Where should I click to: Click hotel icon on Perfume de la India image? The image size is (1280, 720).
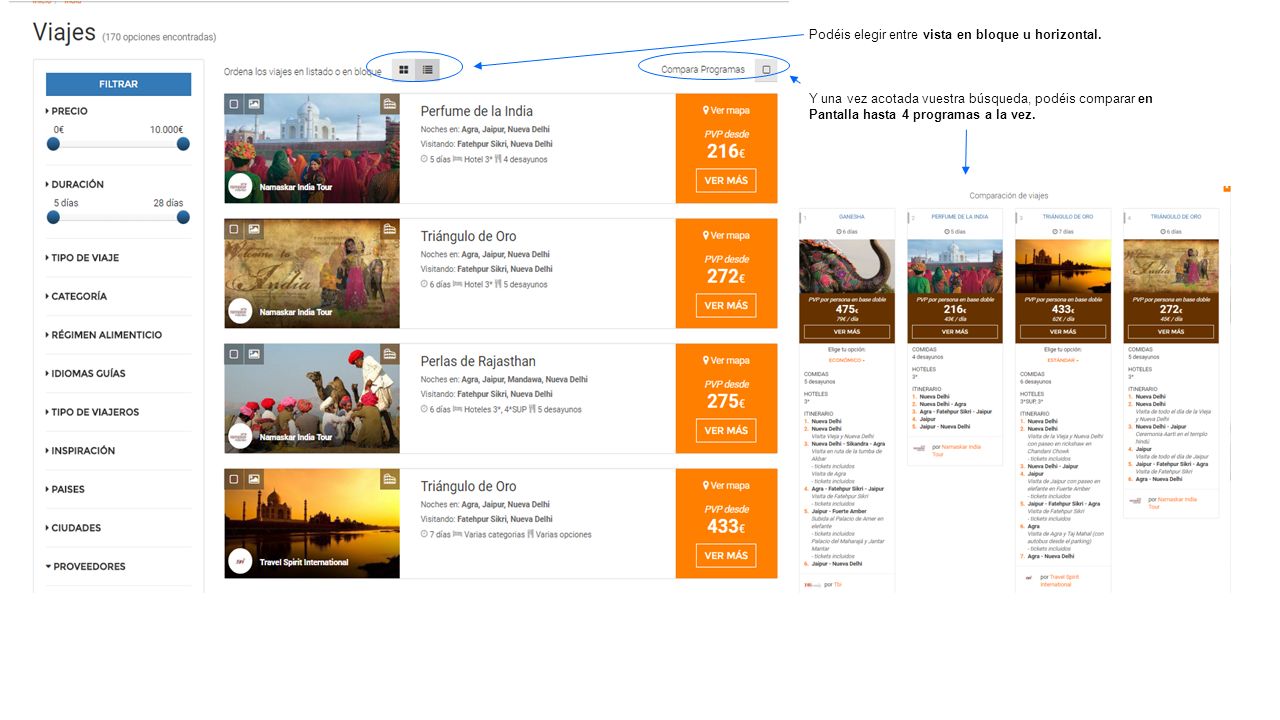390,103
